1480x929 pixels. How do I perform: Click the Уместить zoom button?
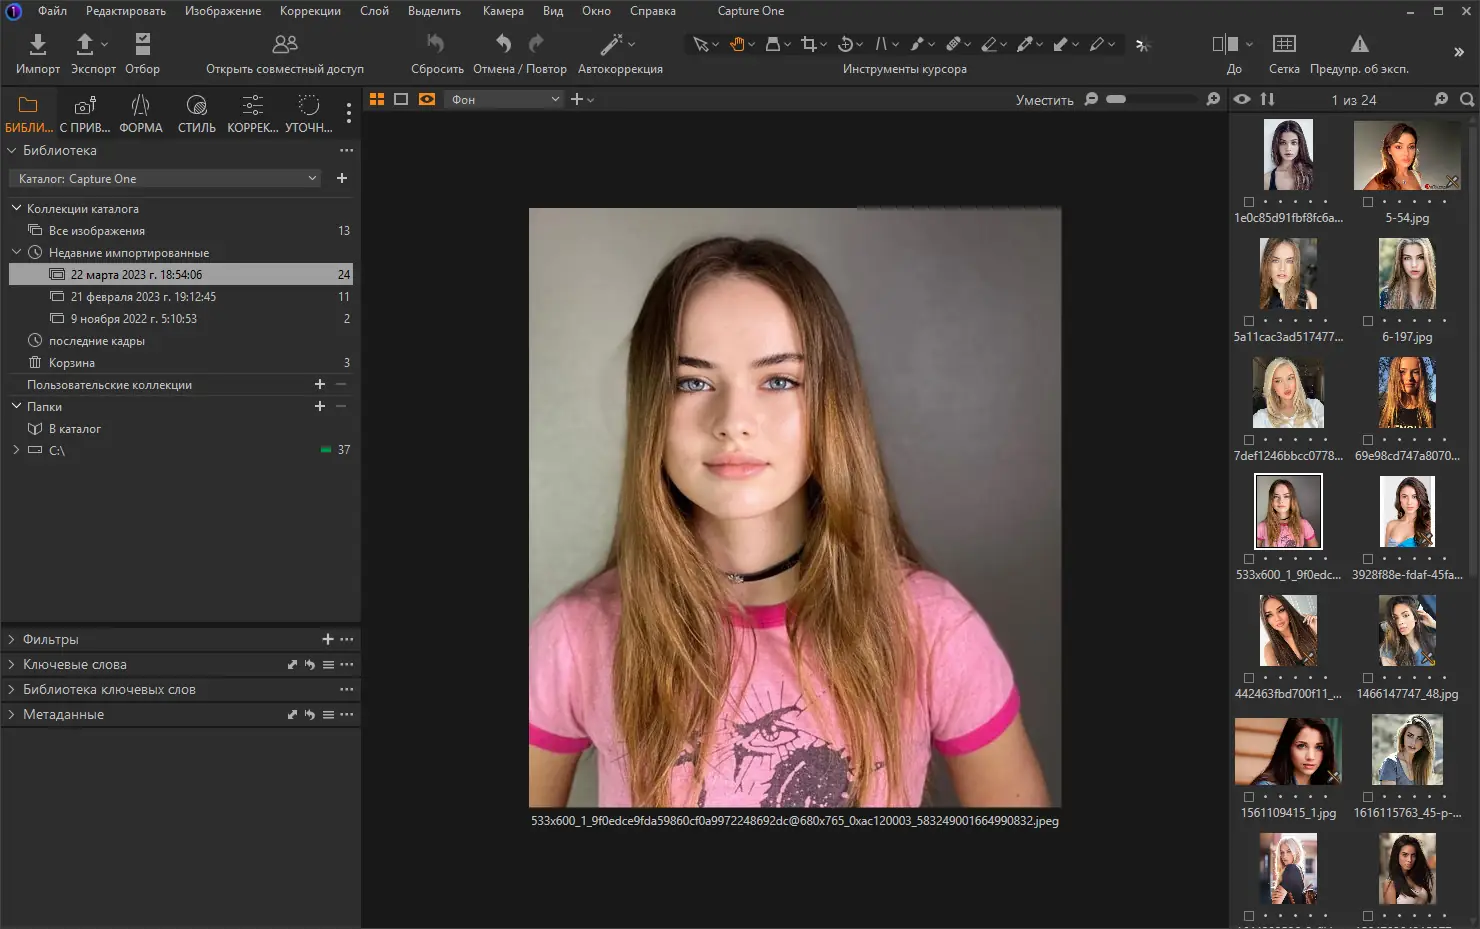click(x=1044, y=100)
